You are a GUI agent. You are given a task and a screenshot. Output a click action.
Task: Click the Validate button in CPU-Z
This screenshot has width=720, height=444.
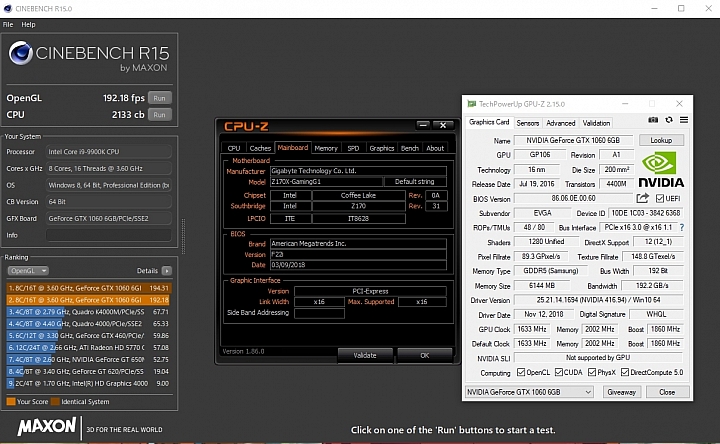[x=365, y=355]
